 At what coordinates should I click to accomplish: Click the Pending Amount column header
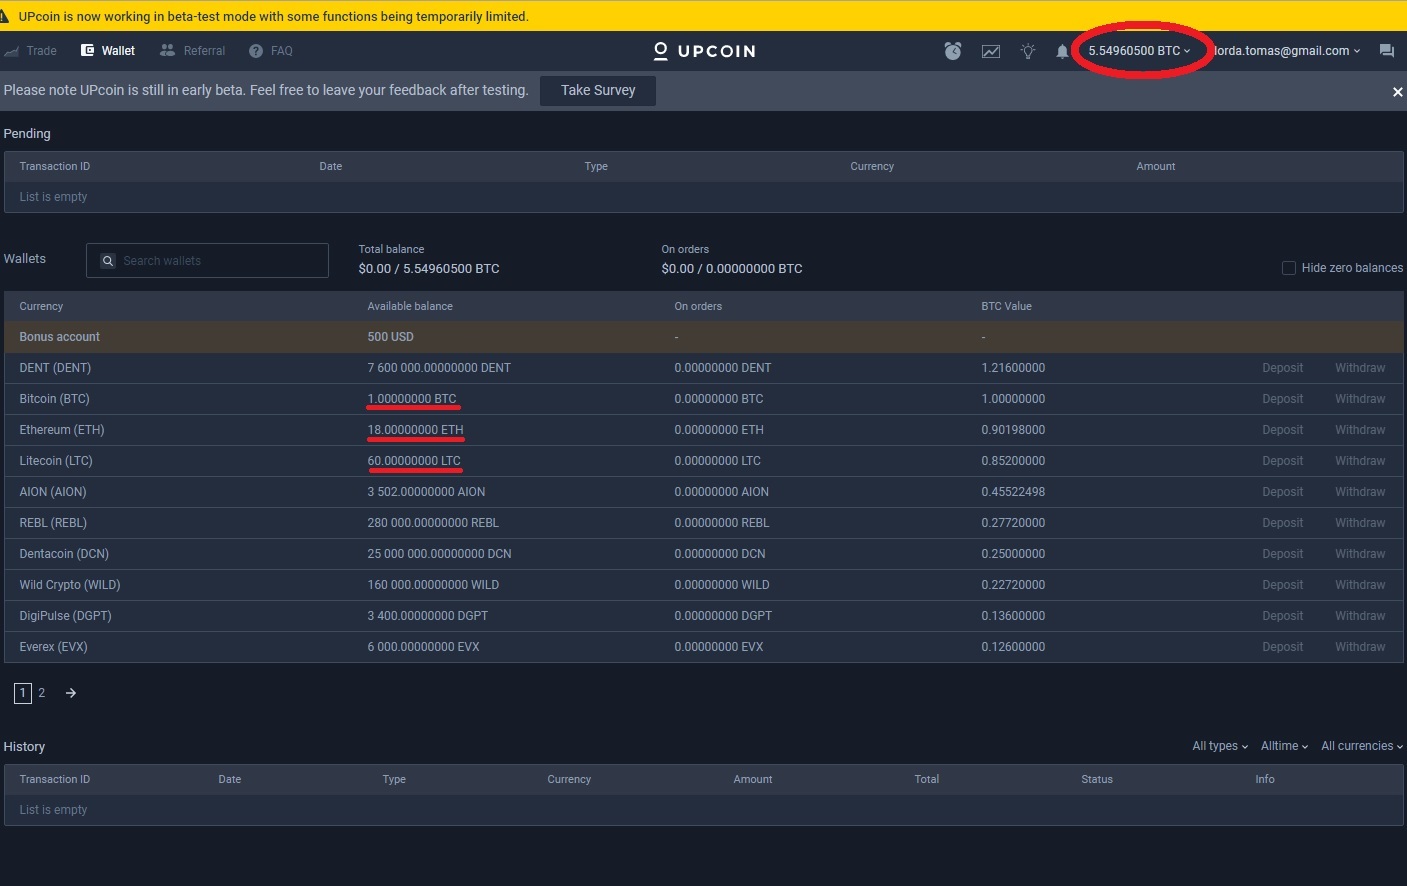(1156, 167)
